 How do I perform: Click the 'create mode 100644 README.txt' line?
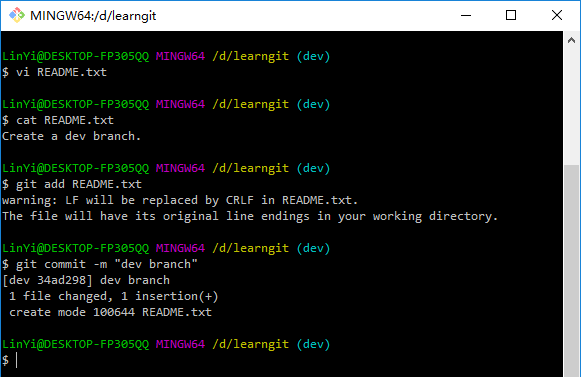click(x=110, y=312)
